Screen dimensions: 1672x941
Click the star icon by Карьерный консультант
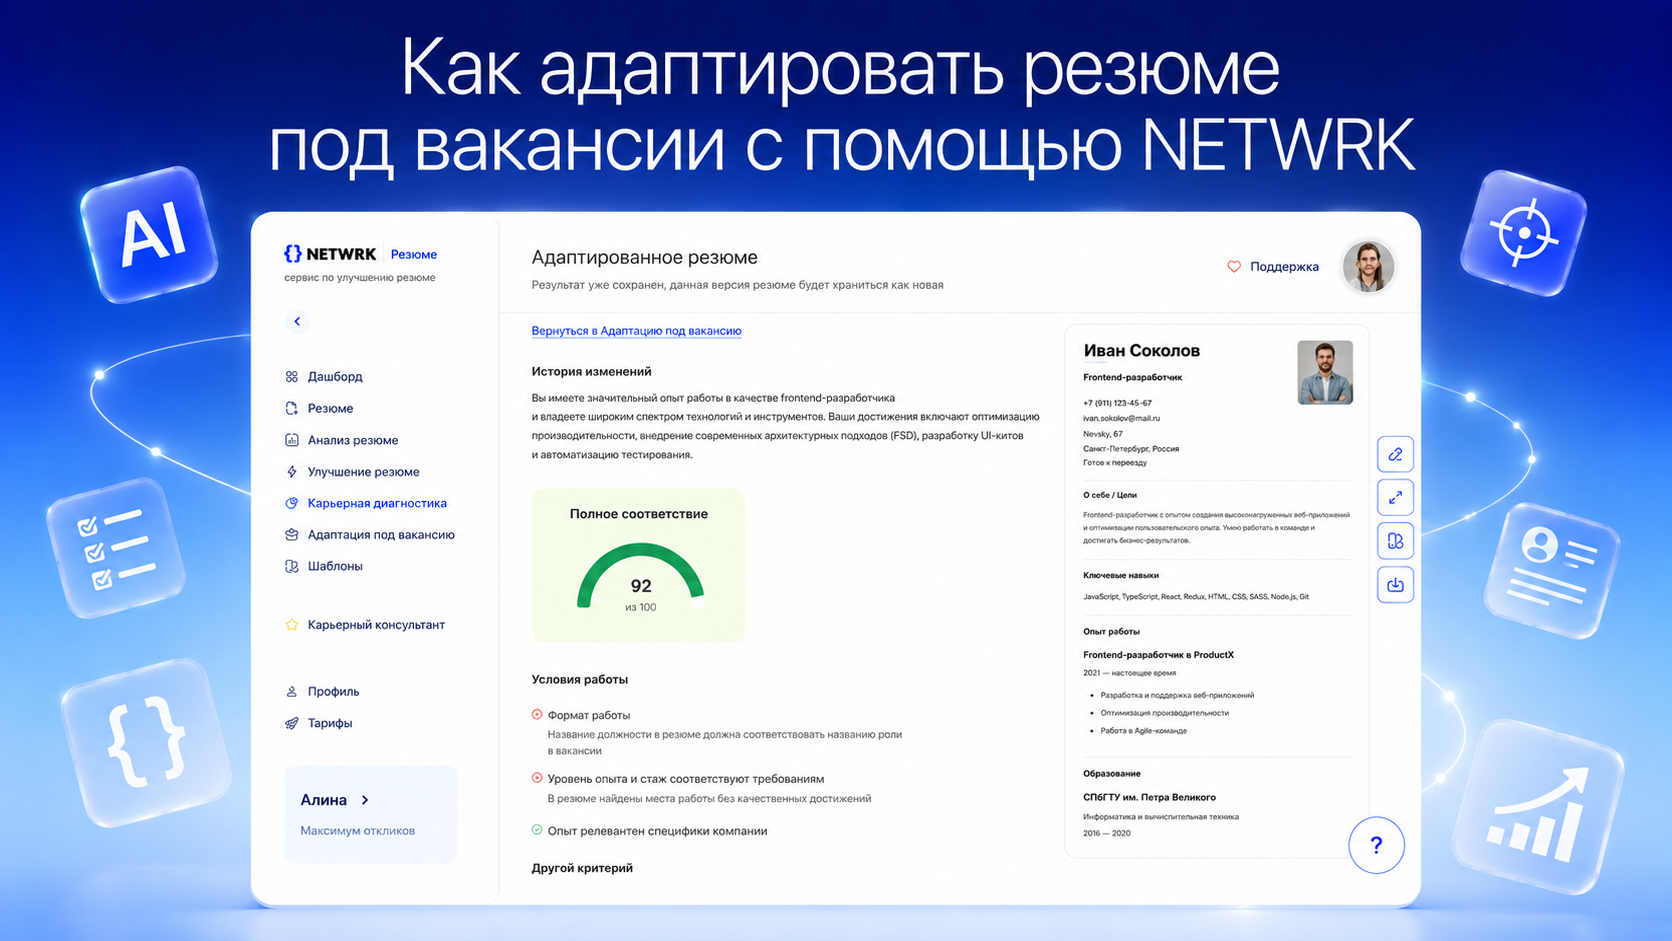coord(292,625)
